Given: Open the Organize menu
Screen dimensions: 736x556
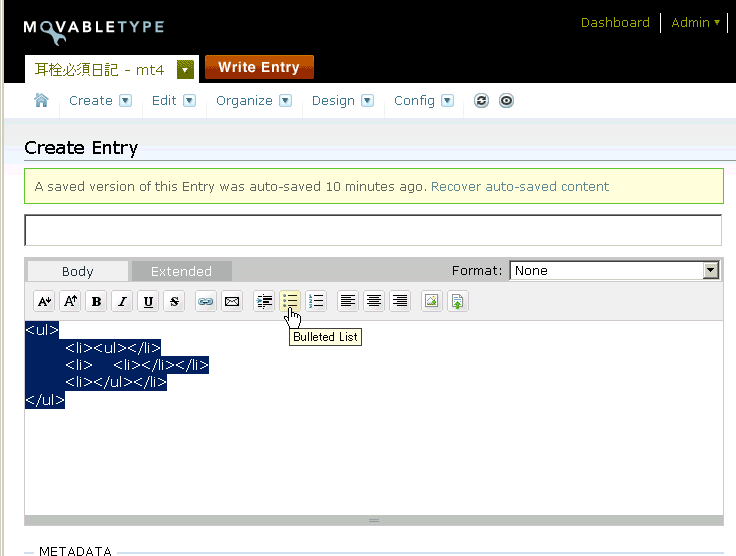Looking at the screenshot, I should [x=244, y=100].
